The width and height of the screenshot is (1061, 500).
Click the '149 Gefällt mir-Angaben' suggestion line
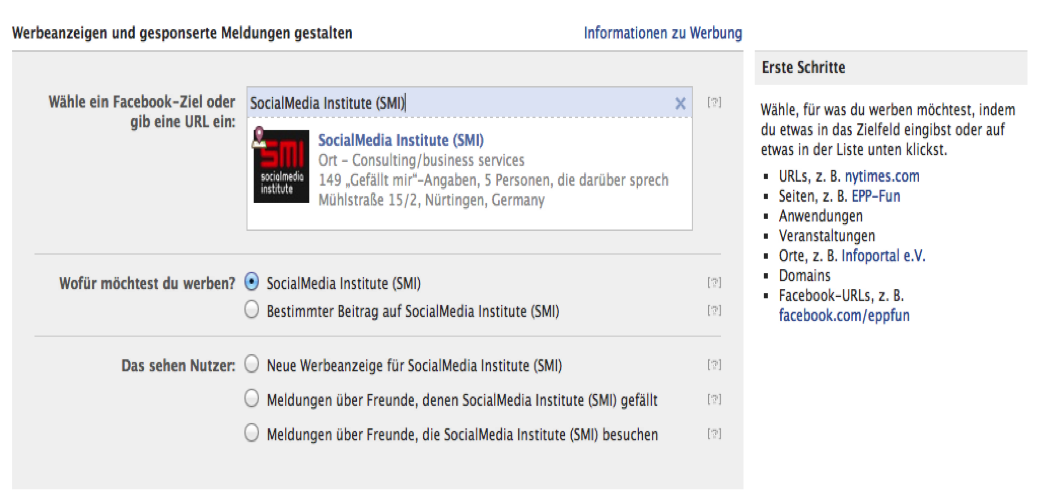click(493, 180)
